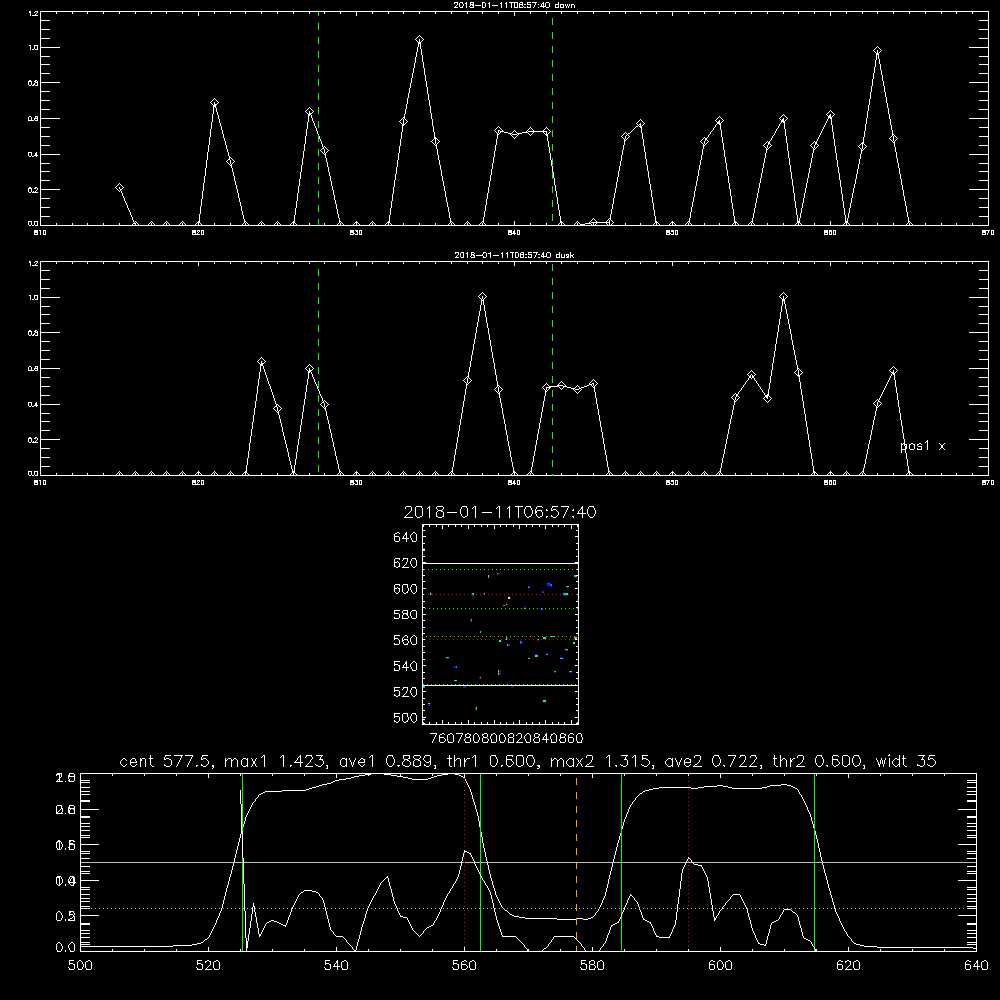Click the 560 label on scatter image y-axis
Screen dimensions: 1000x1000
point(406,640)
